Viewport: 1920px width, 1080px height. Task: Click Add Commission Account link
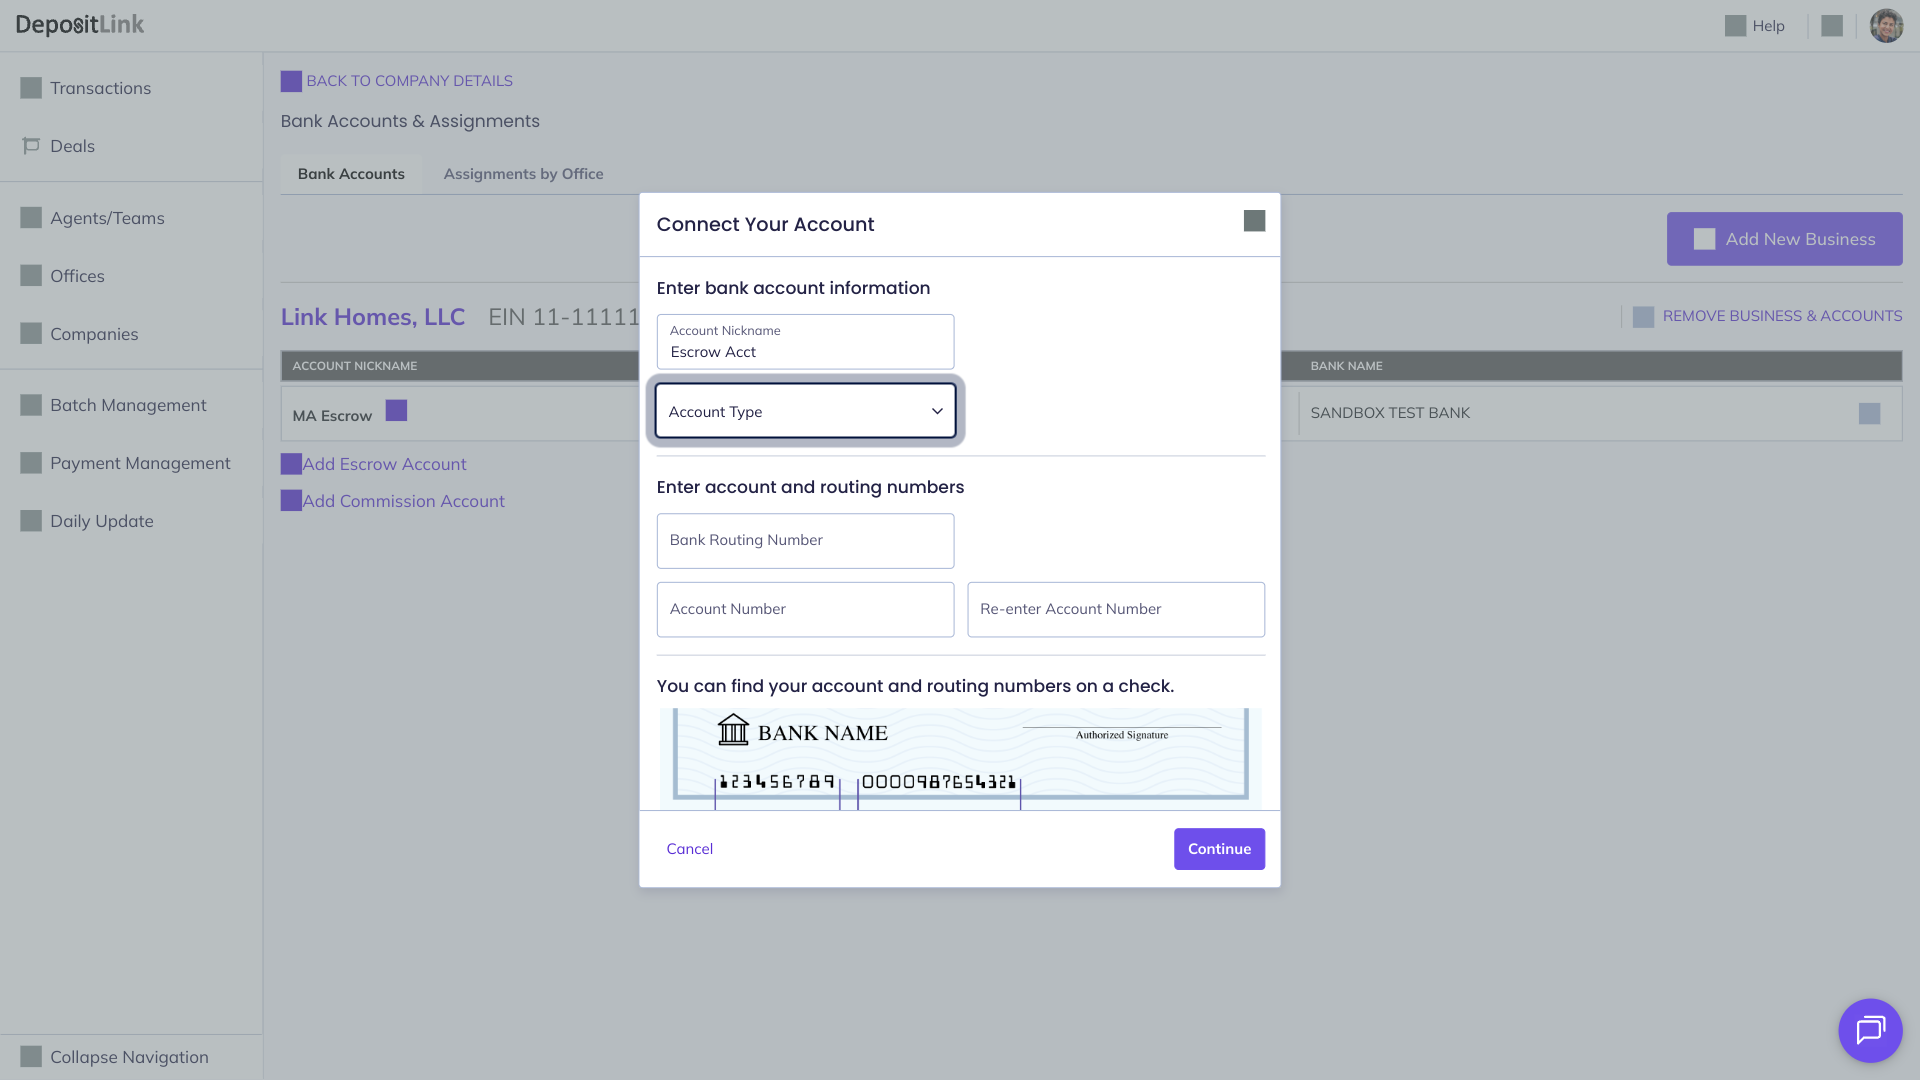pos(403,501)
